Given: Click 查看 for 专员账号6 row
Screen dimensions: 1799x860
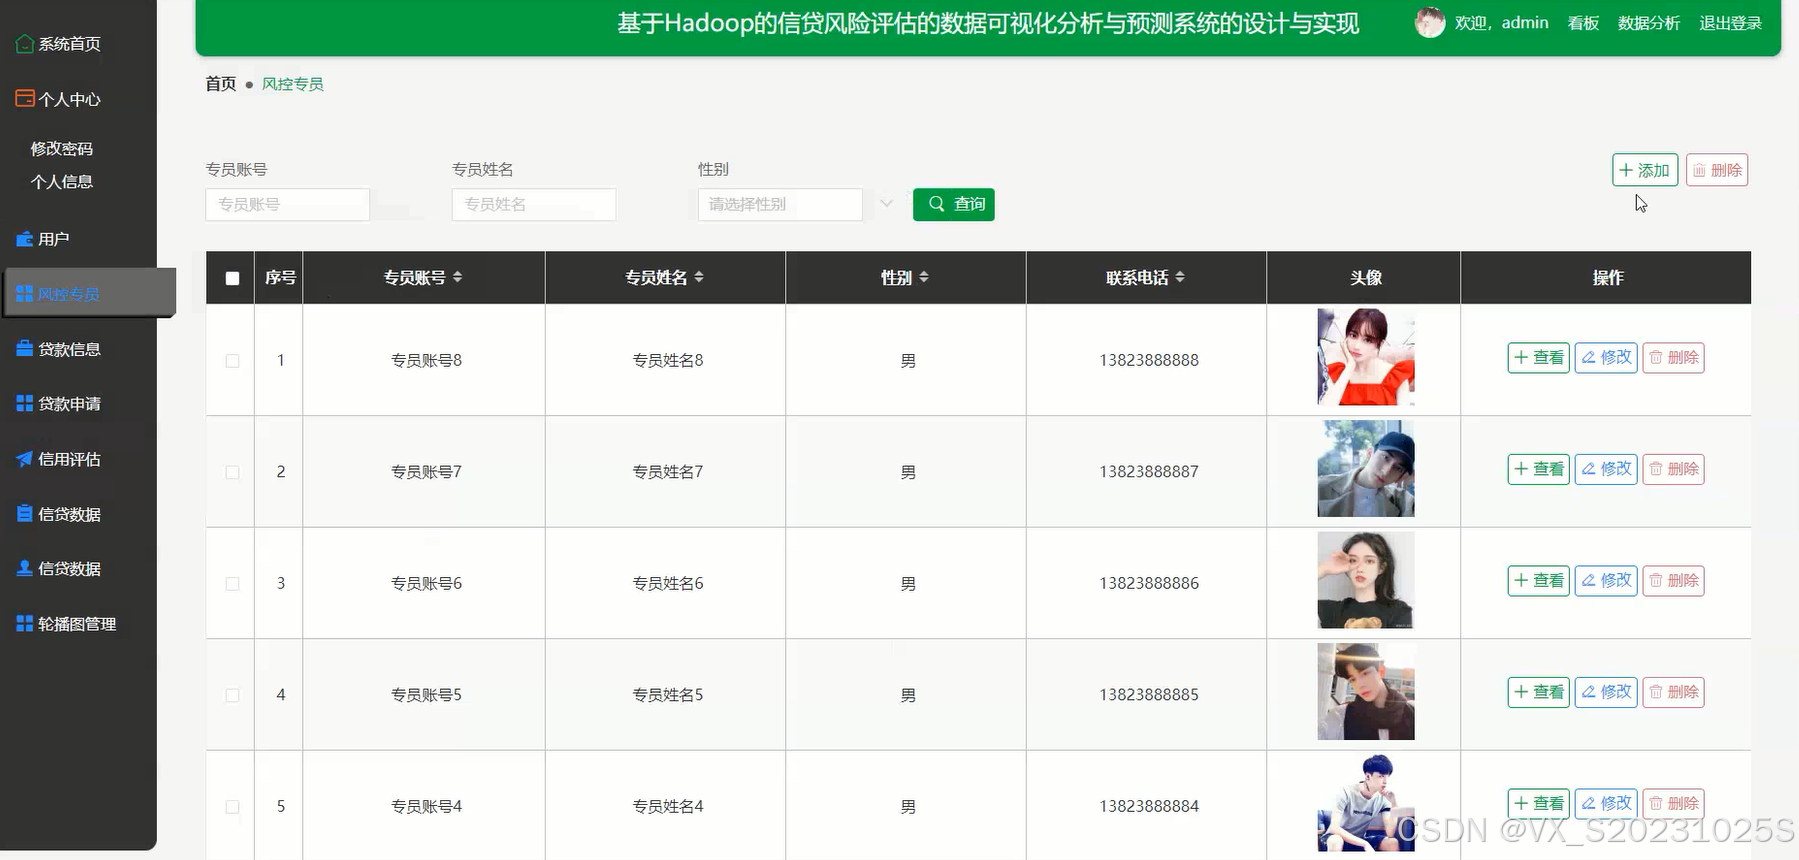Looking at the screenshot, I should (1539, 580).
